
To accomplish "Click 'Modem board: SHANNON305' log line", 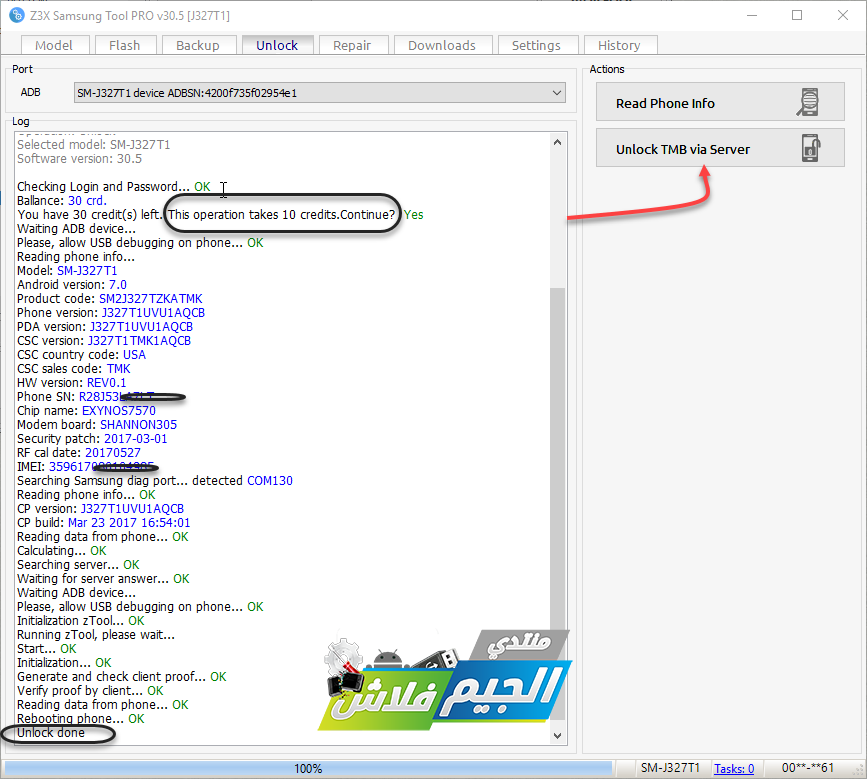I will pos(97,425).
